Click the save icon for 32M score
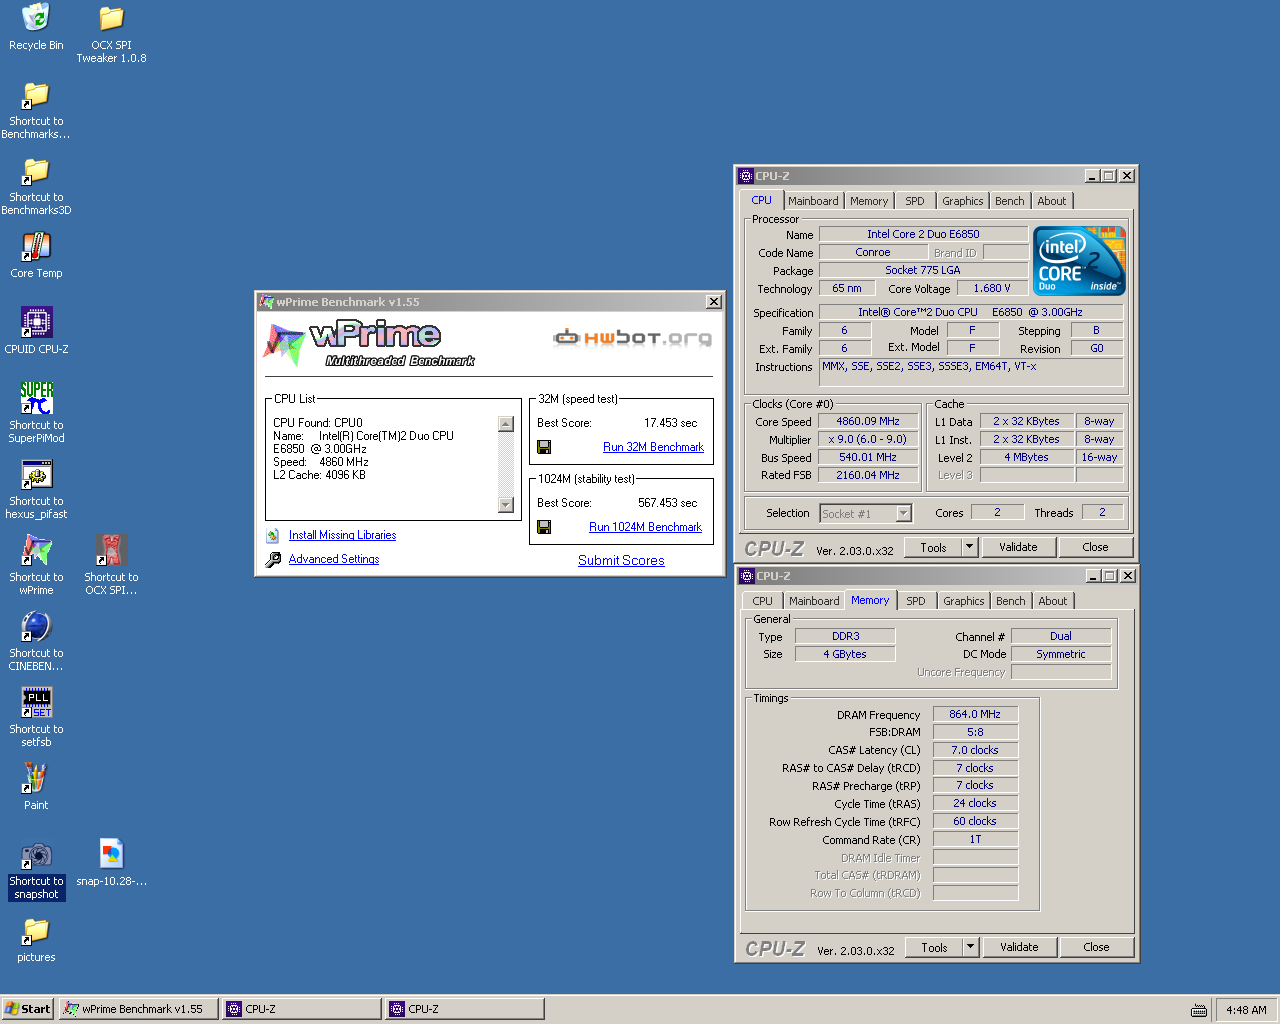The height and width of the screenshot is (1024, 1280). (544, 447)
